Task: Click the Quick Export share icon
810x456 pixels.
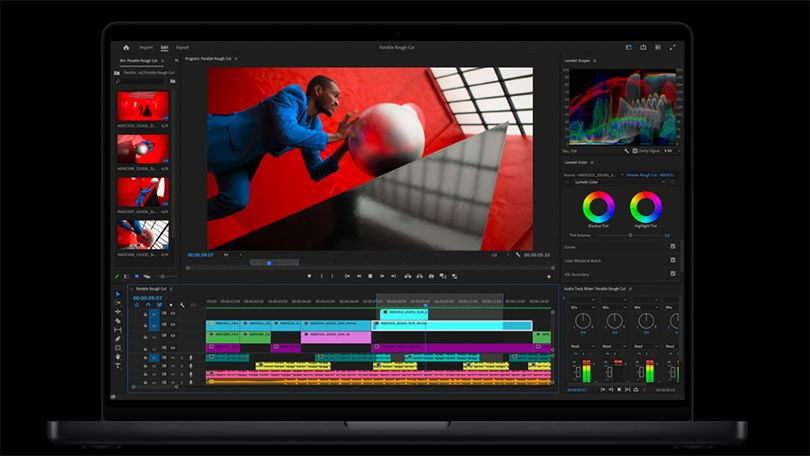Action: coord(643,48)
